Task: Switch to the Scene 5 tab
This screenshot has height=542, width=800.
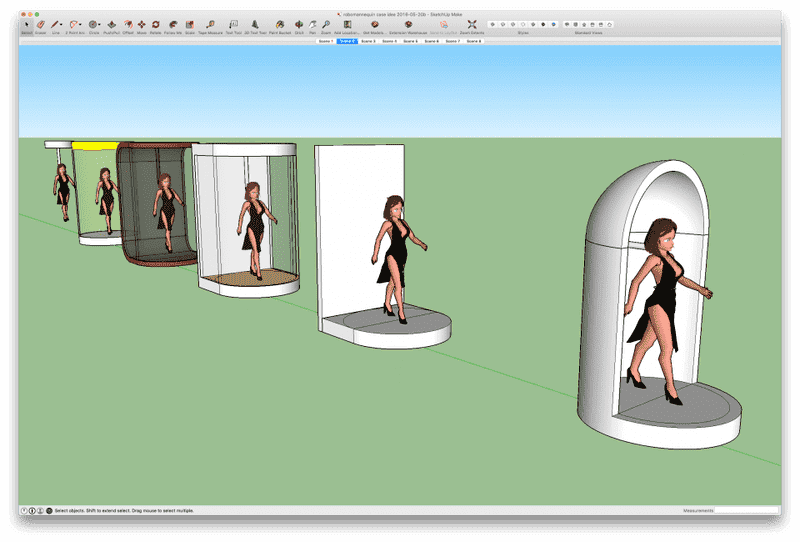Action: (411, 41)
